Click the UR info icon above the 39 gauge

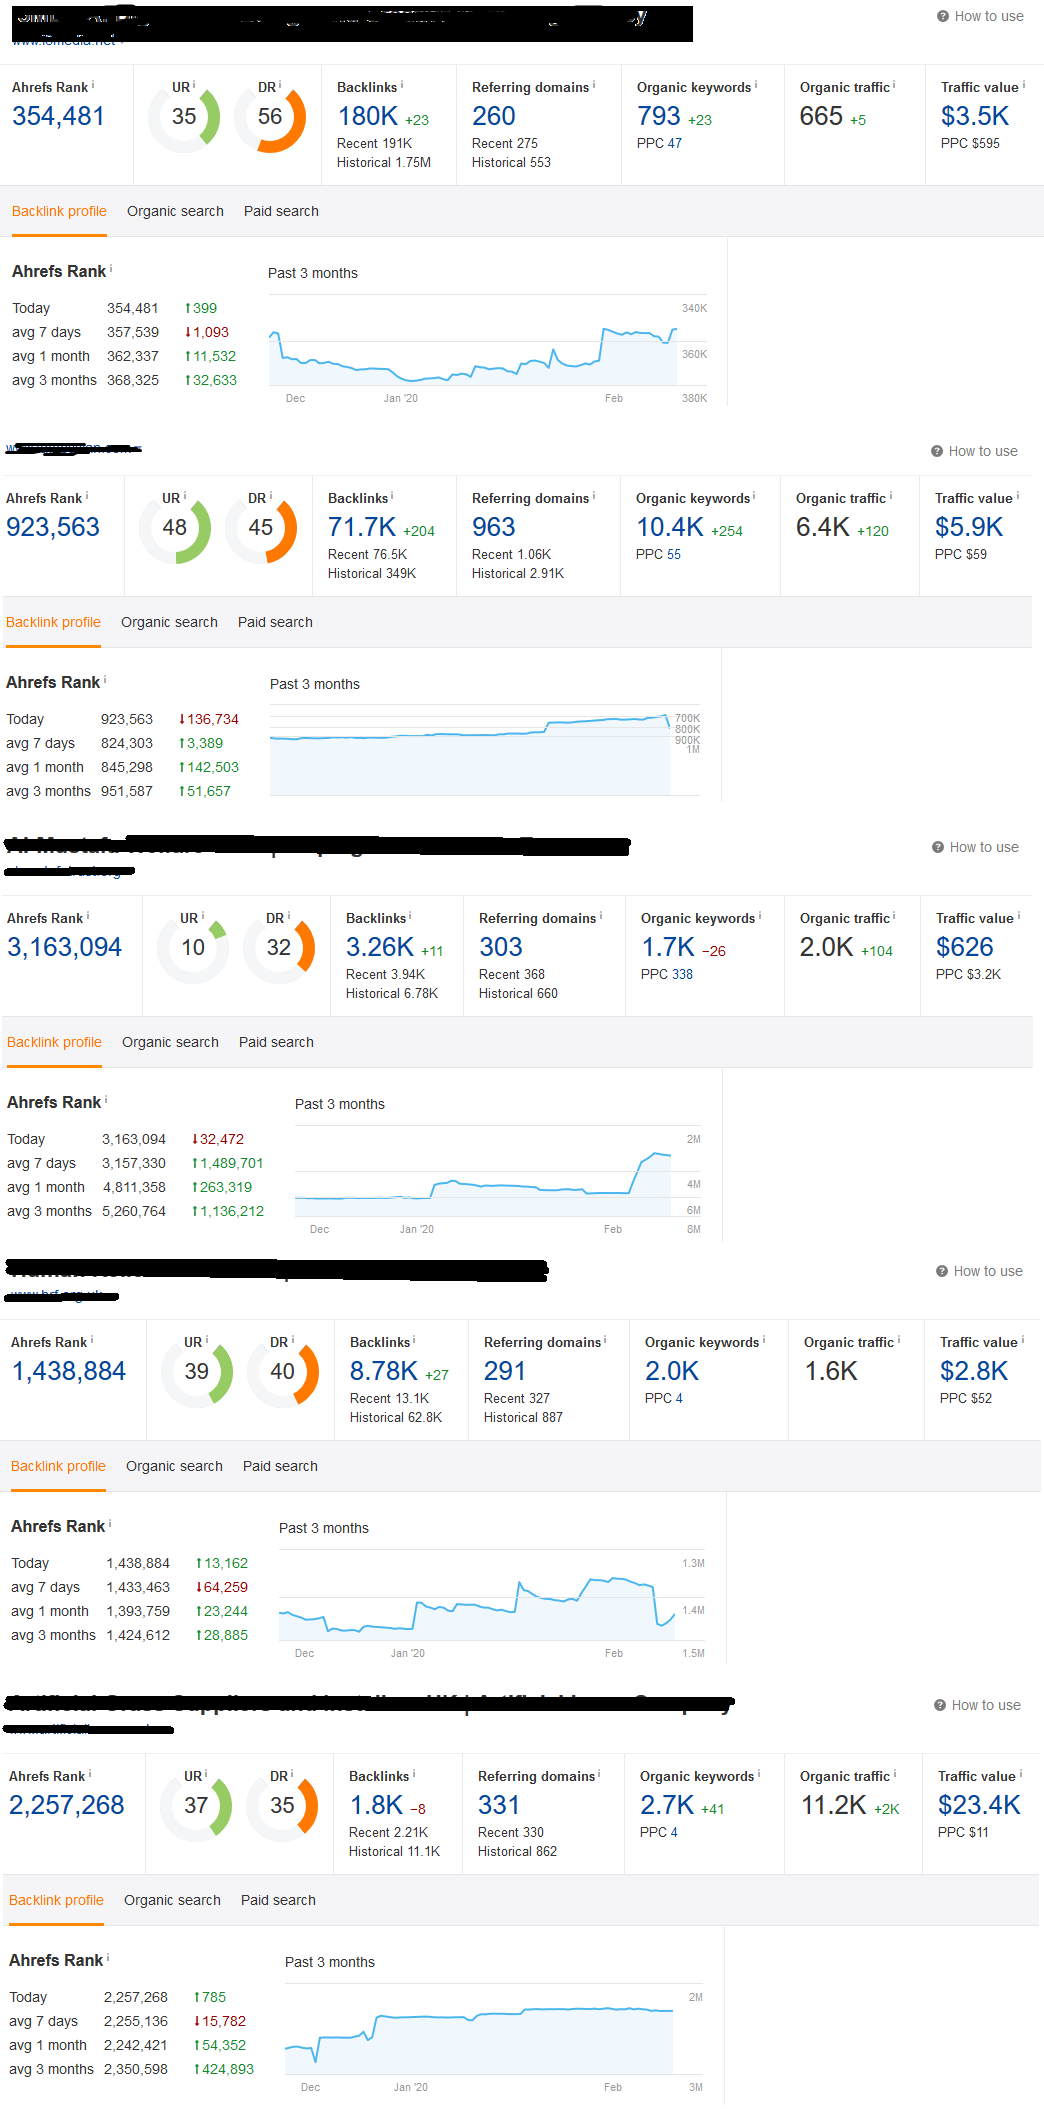[207, 1340]
